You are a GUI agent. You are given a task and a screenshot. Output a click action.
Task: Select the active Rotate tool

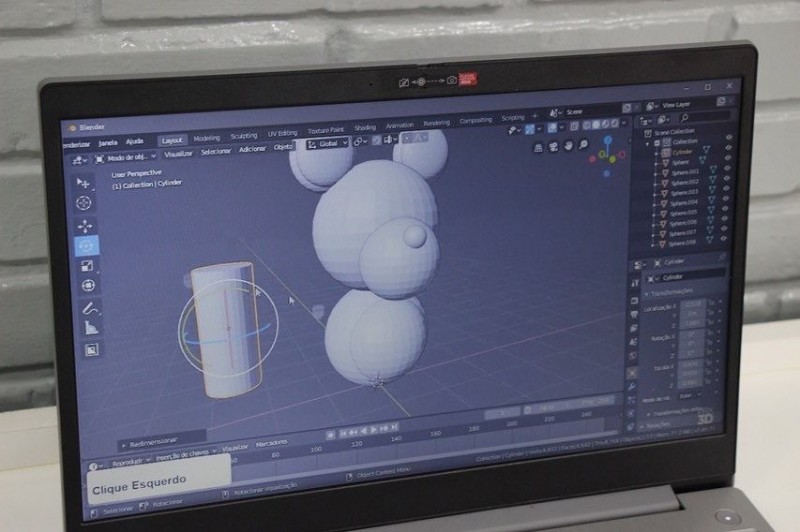click(86, 246)
